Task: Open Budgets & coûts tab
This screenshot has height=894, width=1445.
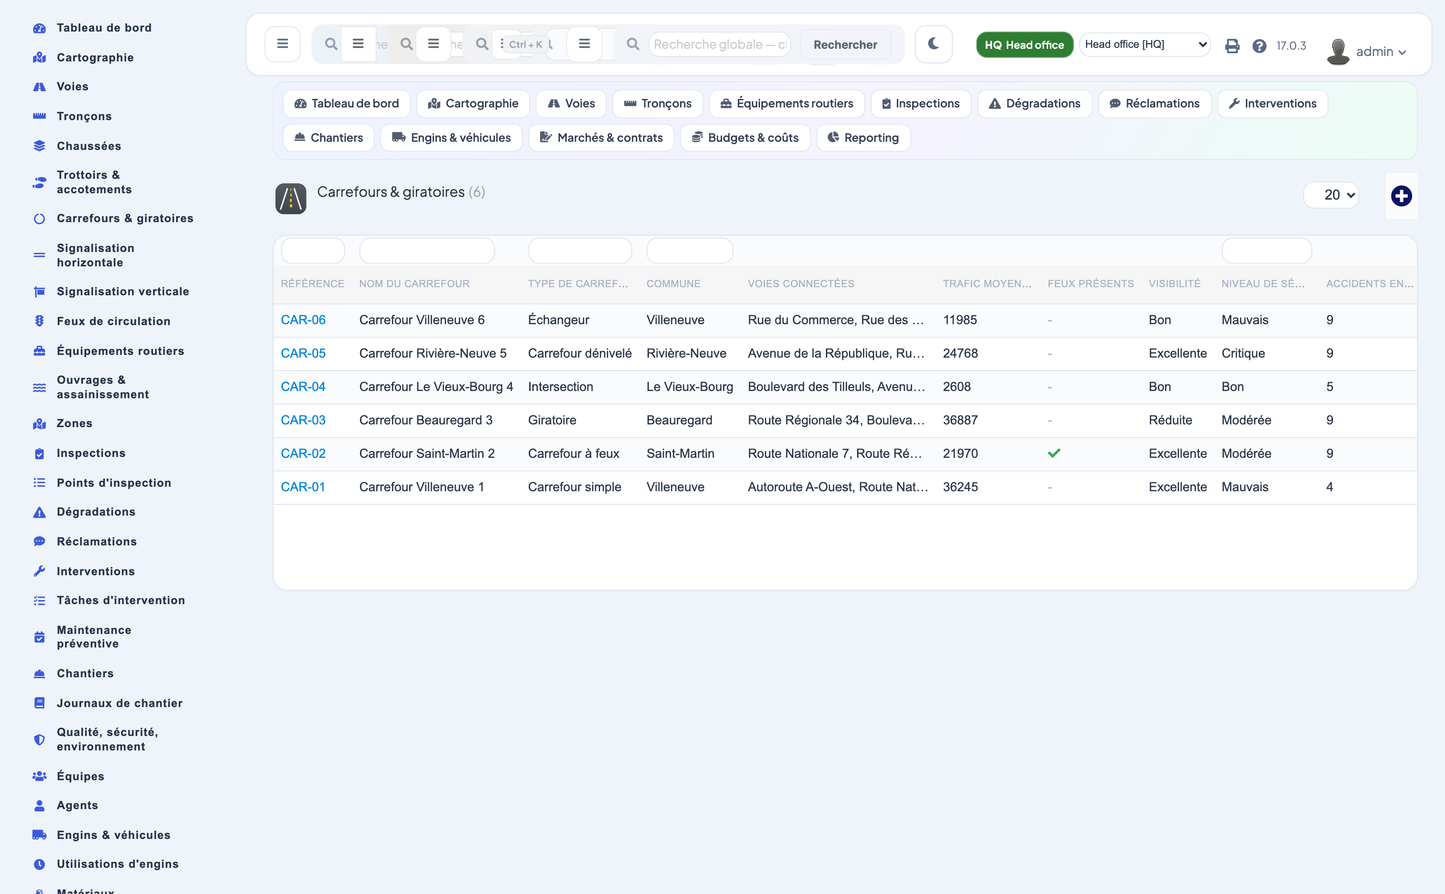Action: [745, 138]
